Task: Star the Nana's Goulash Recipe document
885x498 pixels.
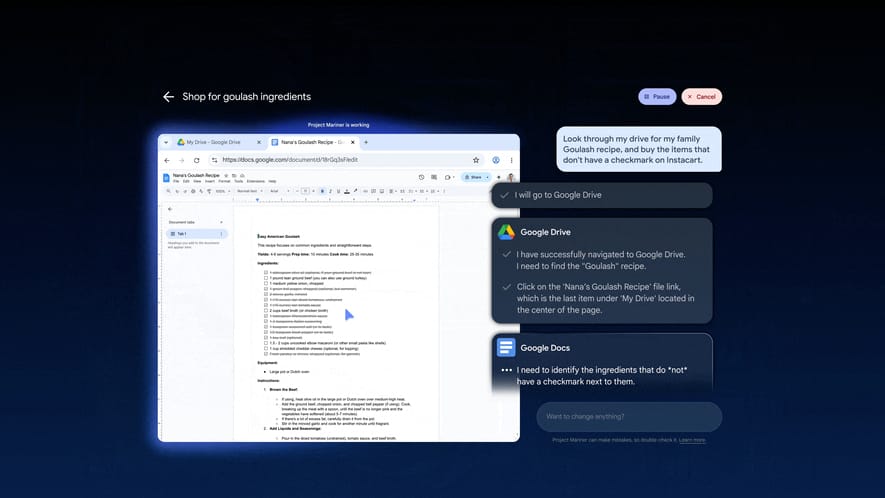Action: (226, 176)
